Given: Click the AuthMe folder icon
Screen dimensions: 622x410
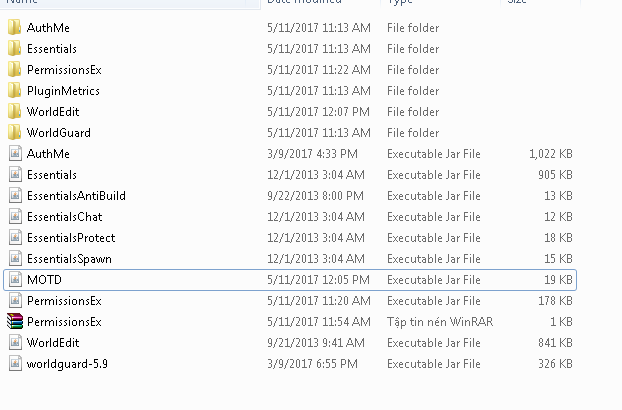Looking at the screenshot, I should 14,28.
